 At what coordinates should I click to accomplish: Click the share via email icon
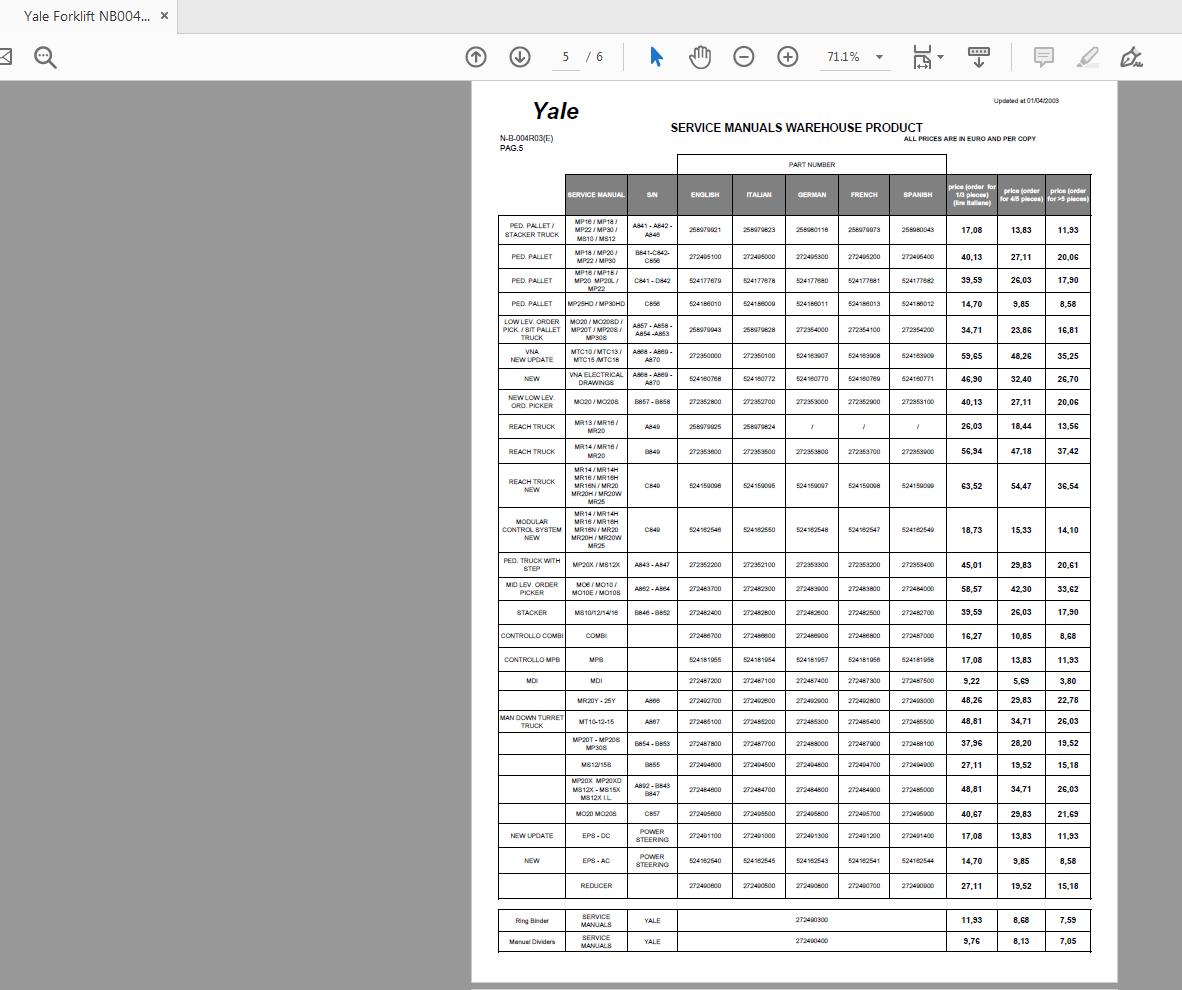pos(8,57)
